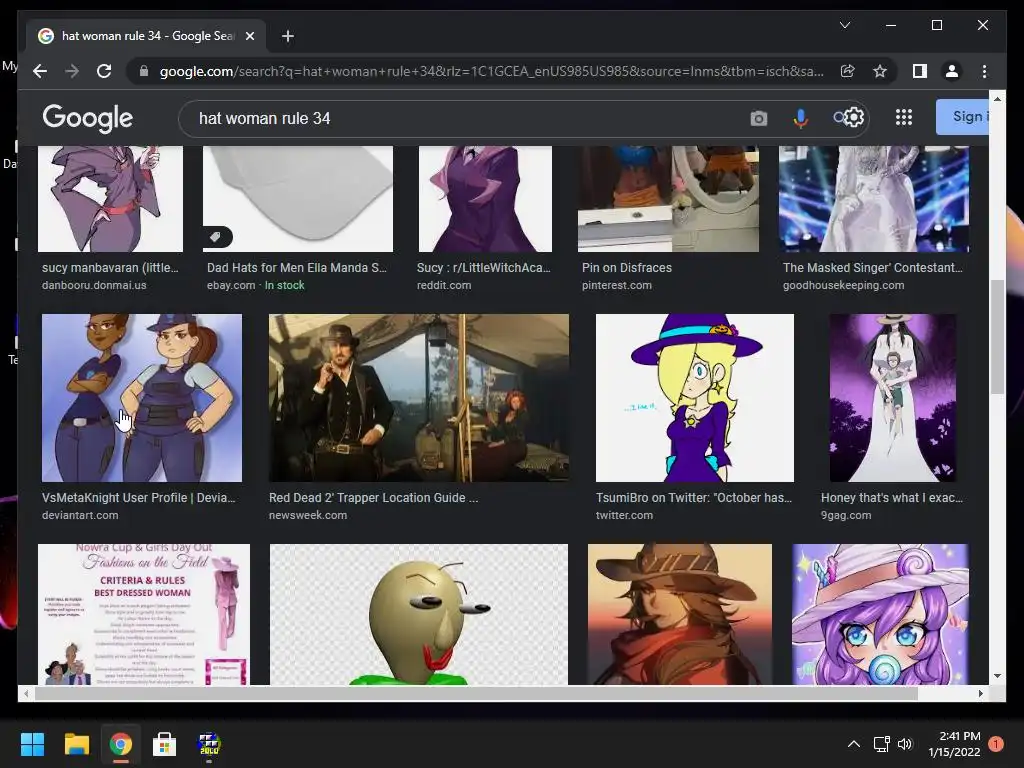Open the Nowra Cup Criteria & Rules thumbnail
Image resolution: width=1024 pixels, height=768 pixels.
[144, 614]
